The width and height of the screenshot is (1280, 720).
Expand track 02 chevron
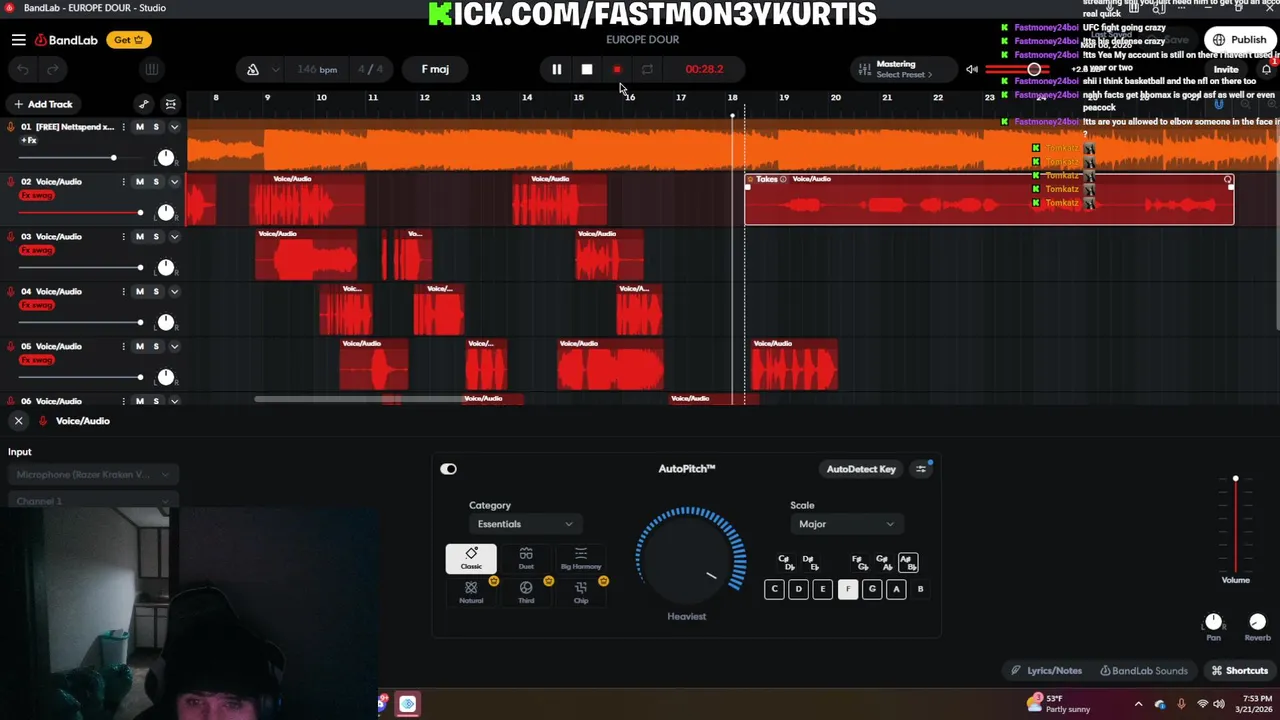pos(174,182)
